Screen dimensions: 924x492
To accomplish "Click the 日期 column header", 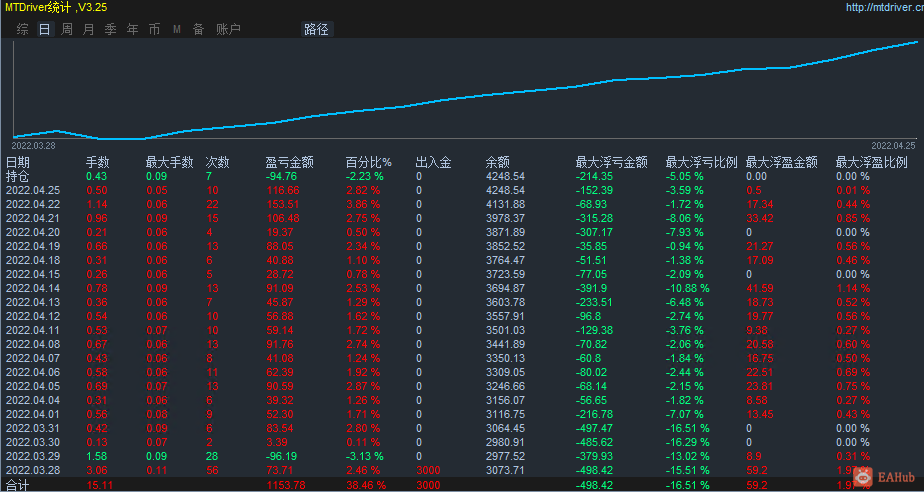I will point(18,162).
